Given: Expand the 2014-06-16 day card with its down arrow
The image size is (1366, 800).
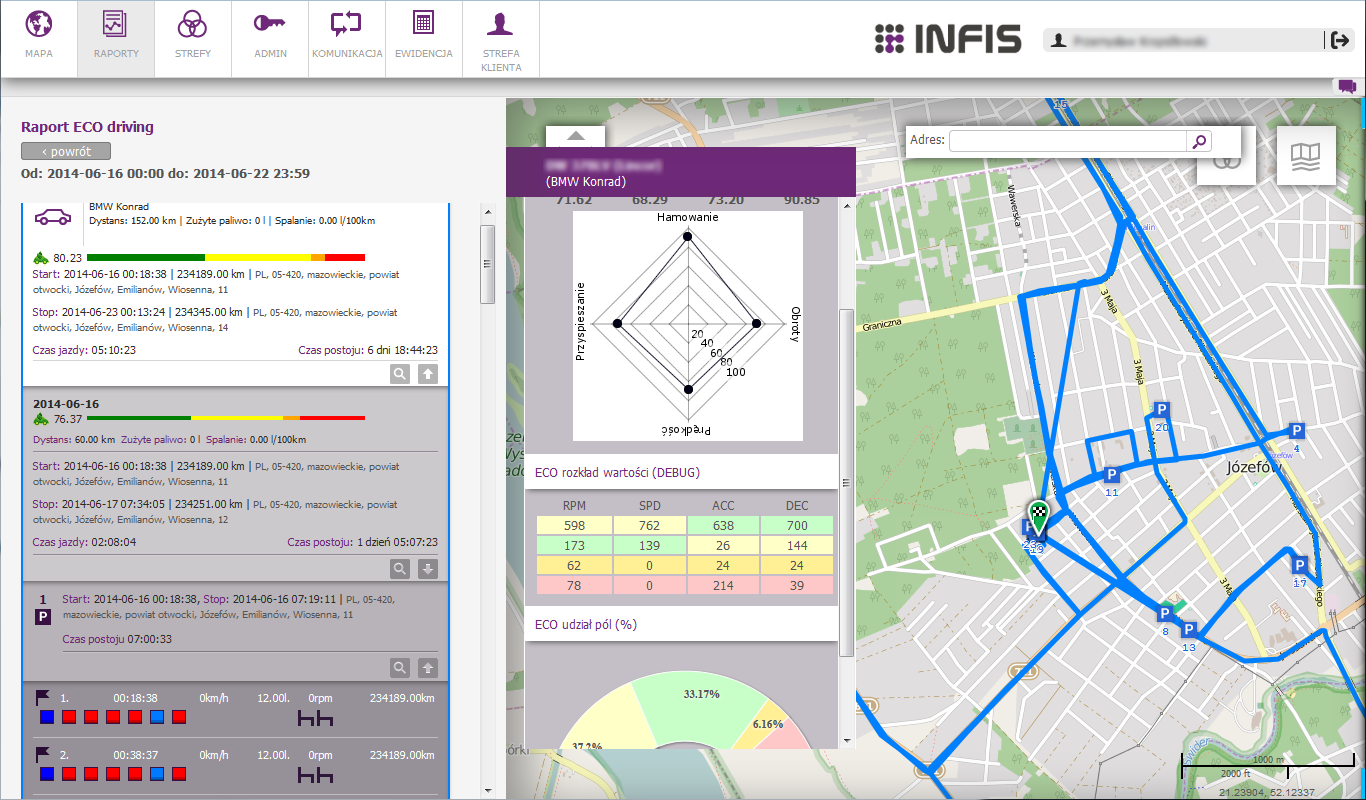Looking at the screenshot, I should tap(427, 568).
